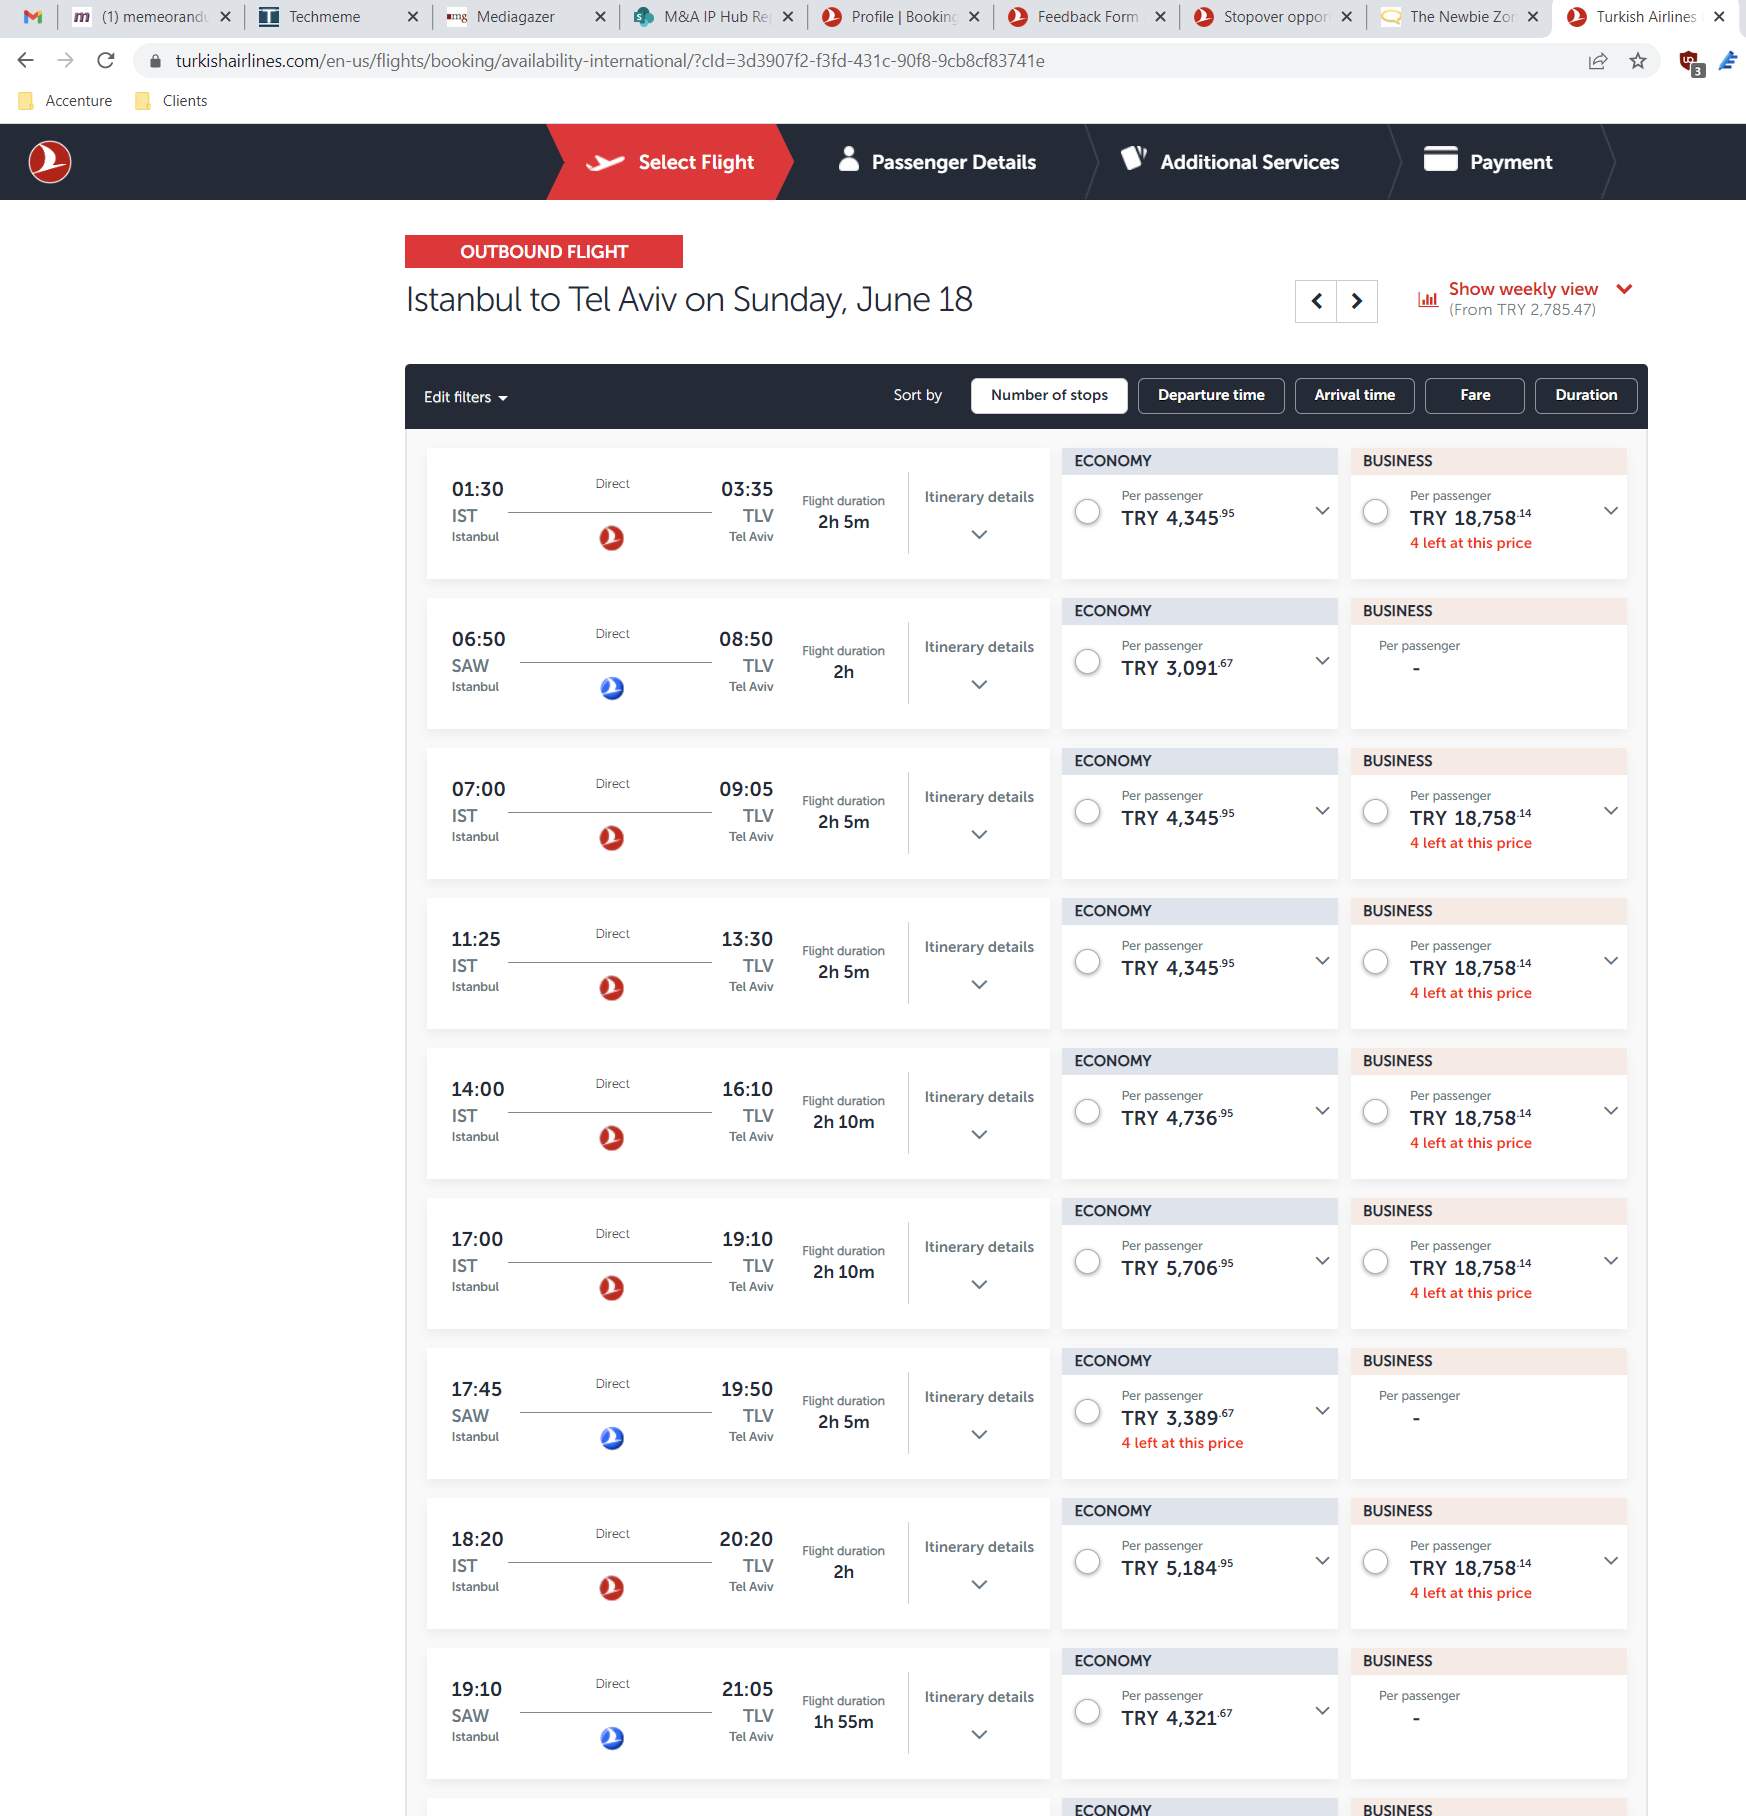Bookmark this page with the star icon
This screenshot has width=1746, height=1816.
tap(1638, 61)
